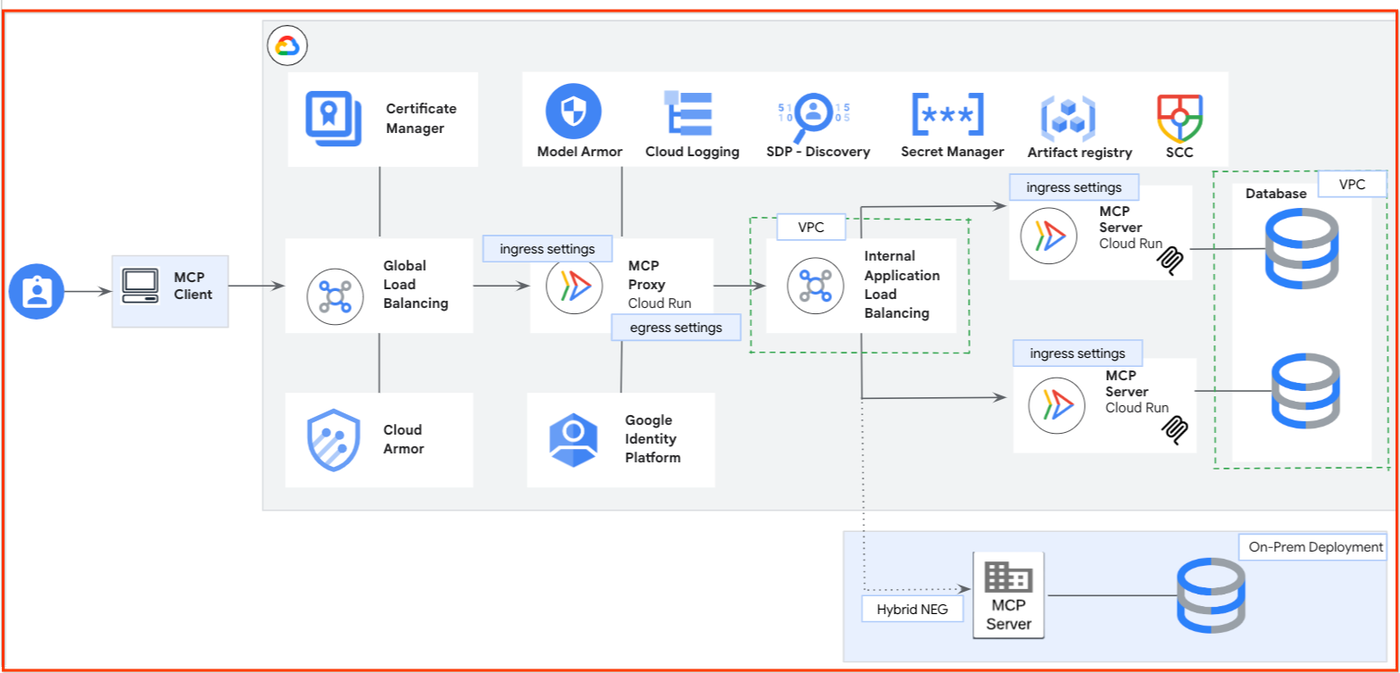This screenshot has height=673, width=1400.
Task: Click the Hybrid NEG label
Action: [x=912, y=608]
